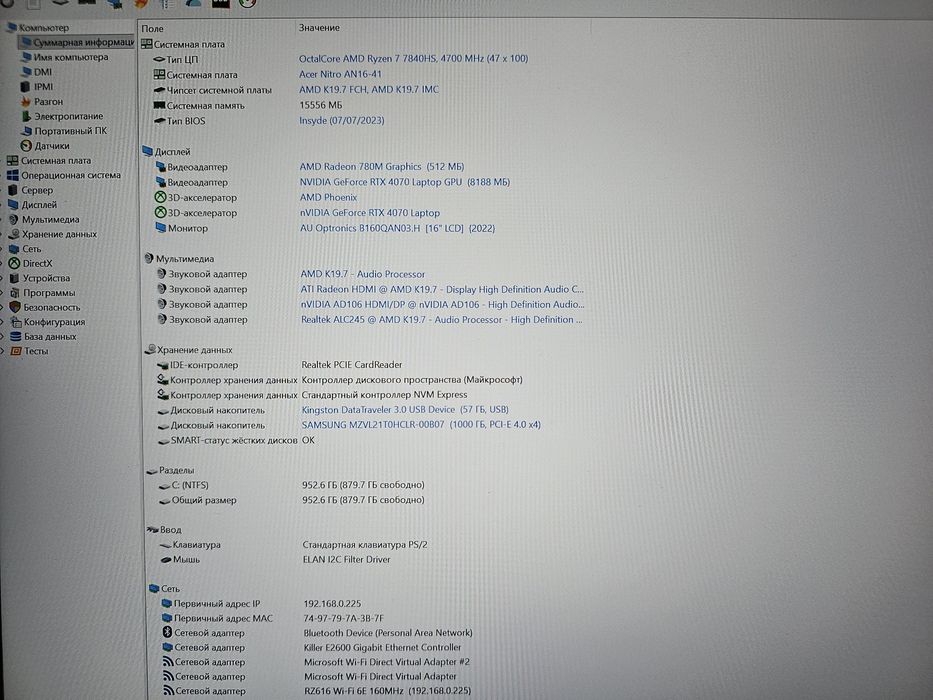This screenshot has width=933, height=700.
Task: Open the Kingston DataTraveler 3.0 USB Device link
Action: point(405,410)
